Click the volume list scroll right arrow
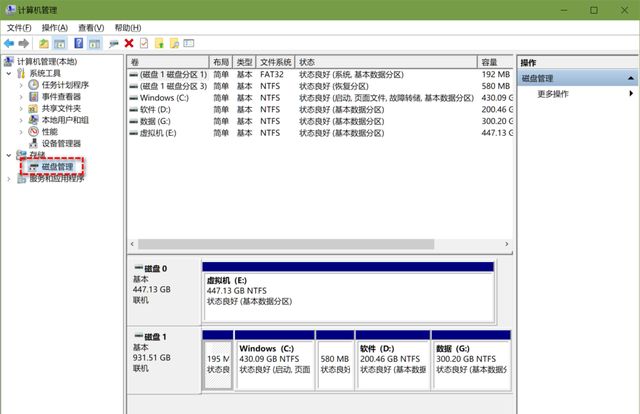 pos(507,244)
